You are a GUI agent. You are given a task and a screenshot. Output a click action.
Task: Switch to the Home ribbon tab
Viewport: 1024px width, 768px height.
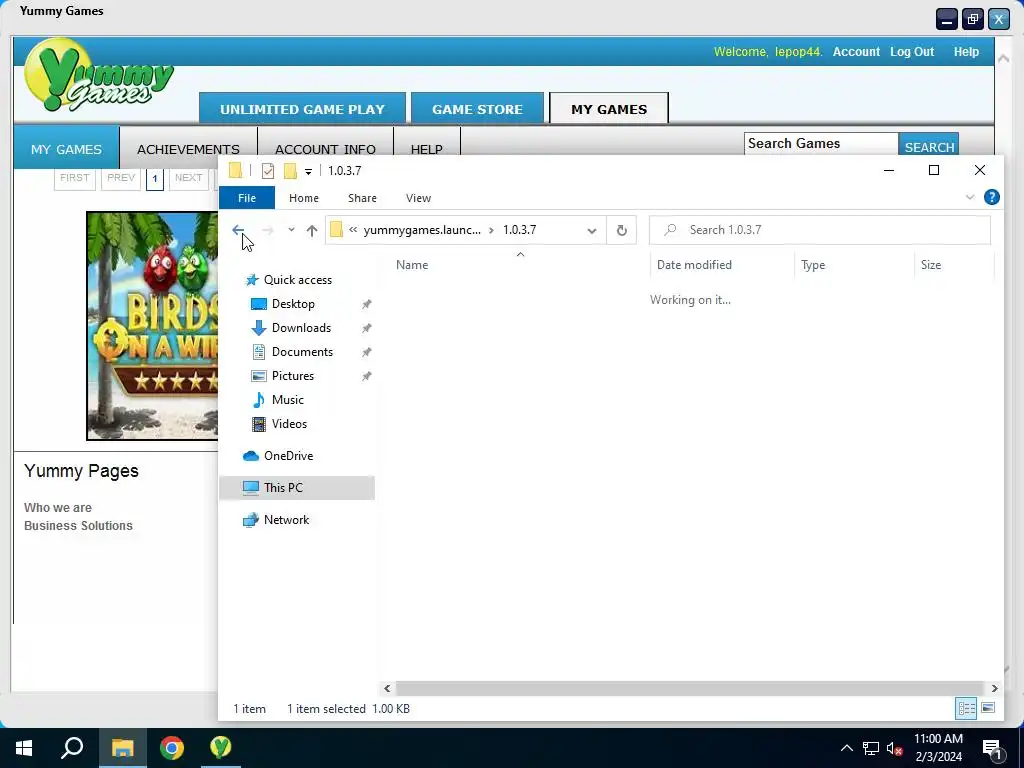click(304, 198)
